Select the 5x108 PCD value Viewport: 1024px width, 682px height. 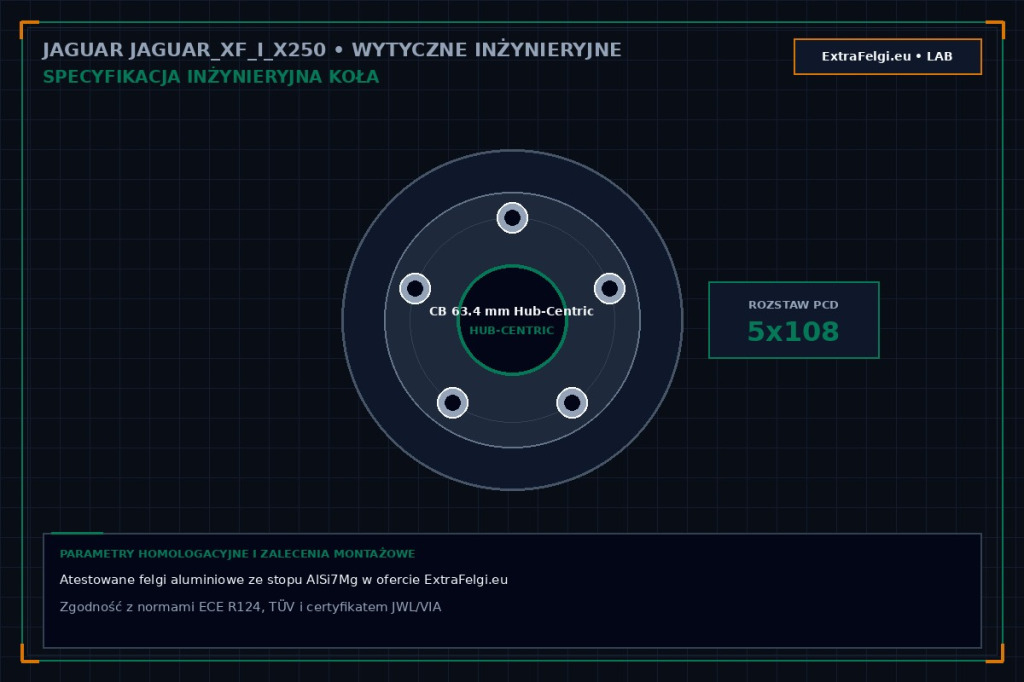click(793, 332)
